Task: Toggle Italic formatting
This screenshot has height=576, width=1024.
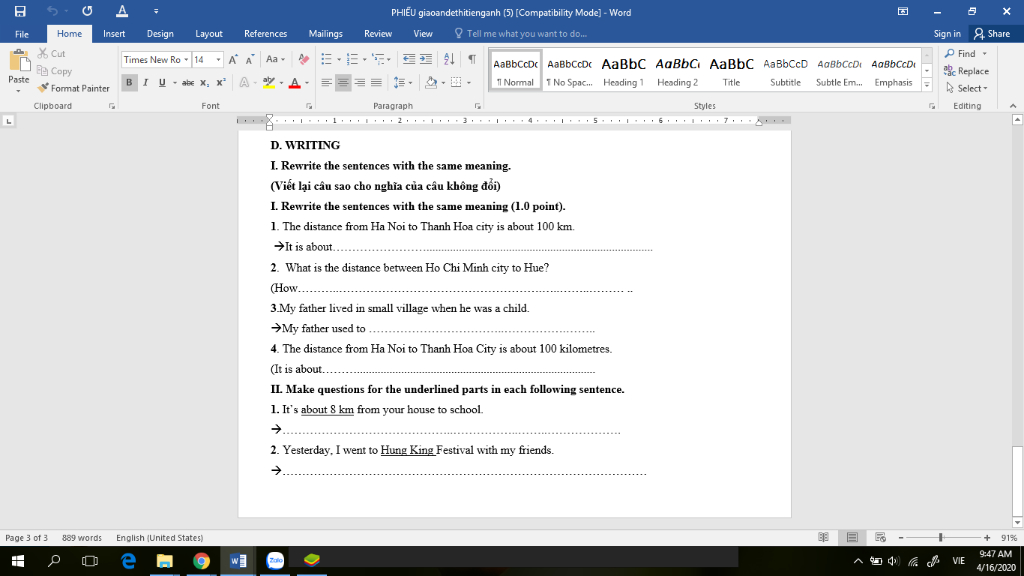Action: pyautogui.click(x=146, y=82)
